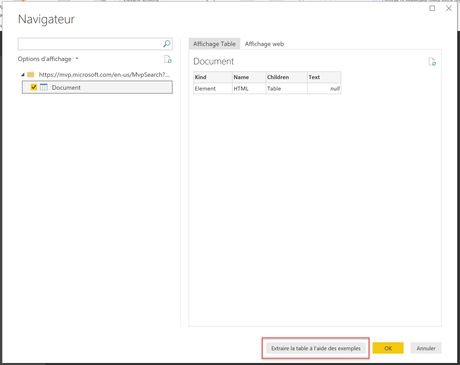This screenshot has width=460, height=365.
Task: Switch to the Affichage web tab
Action: click(x=264, y=44)
